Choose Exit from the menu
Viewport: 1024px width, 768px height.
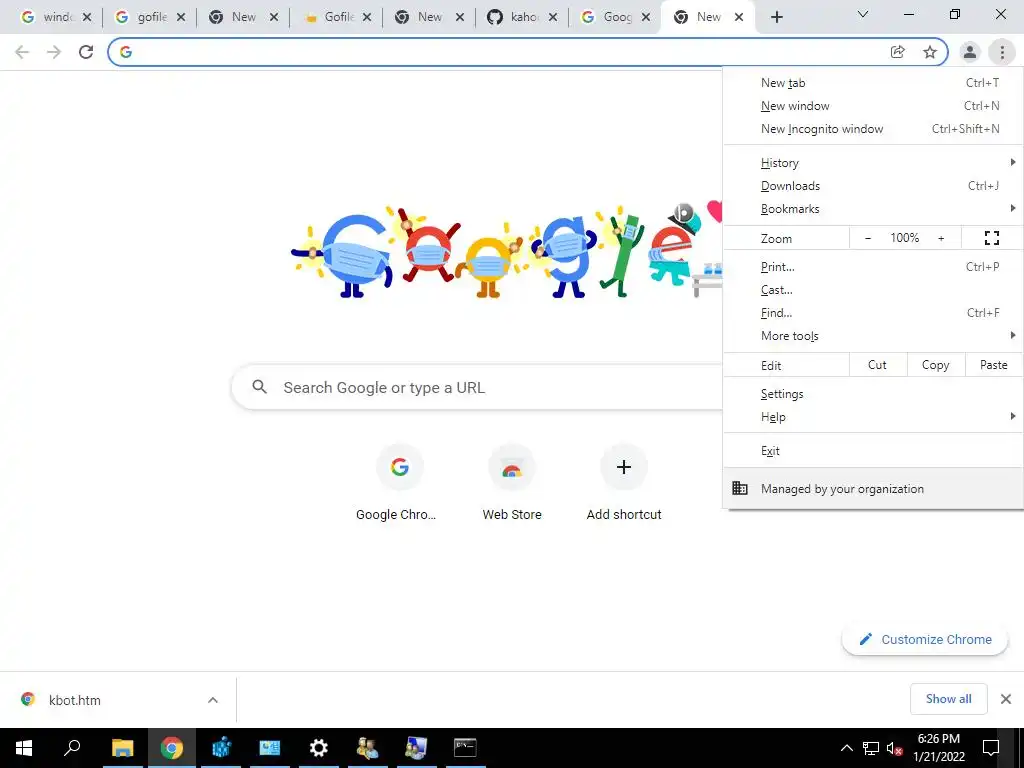873,451
